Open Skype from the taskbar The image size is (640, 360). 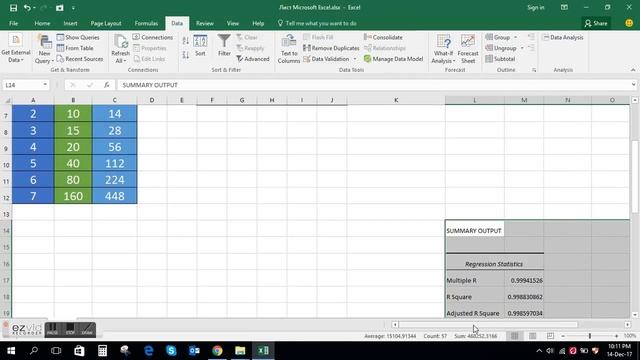click(x=171, y=351)
